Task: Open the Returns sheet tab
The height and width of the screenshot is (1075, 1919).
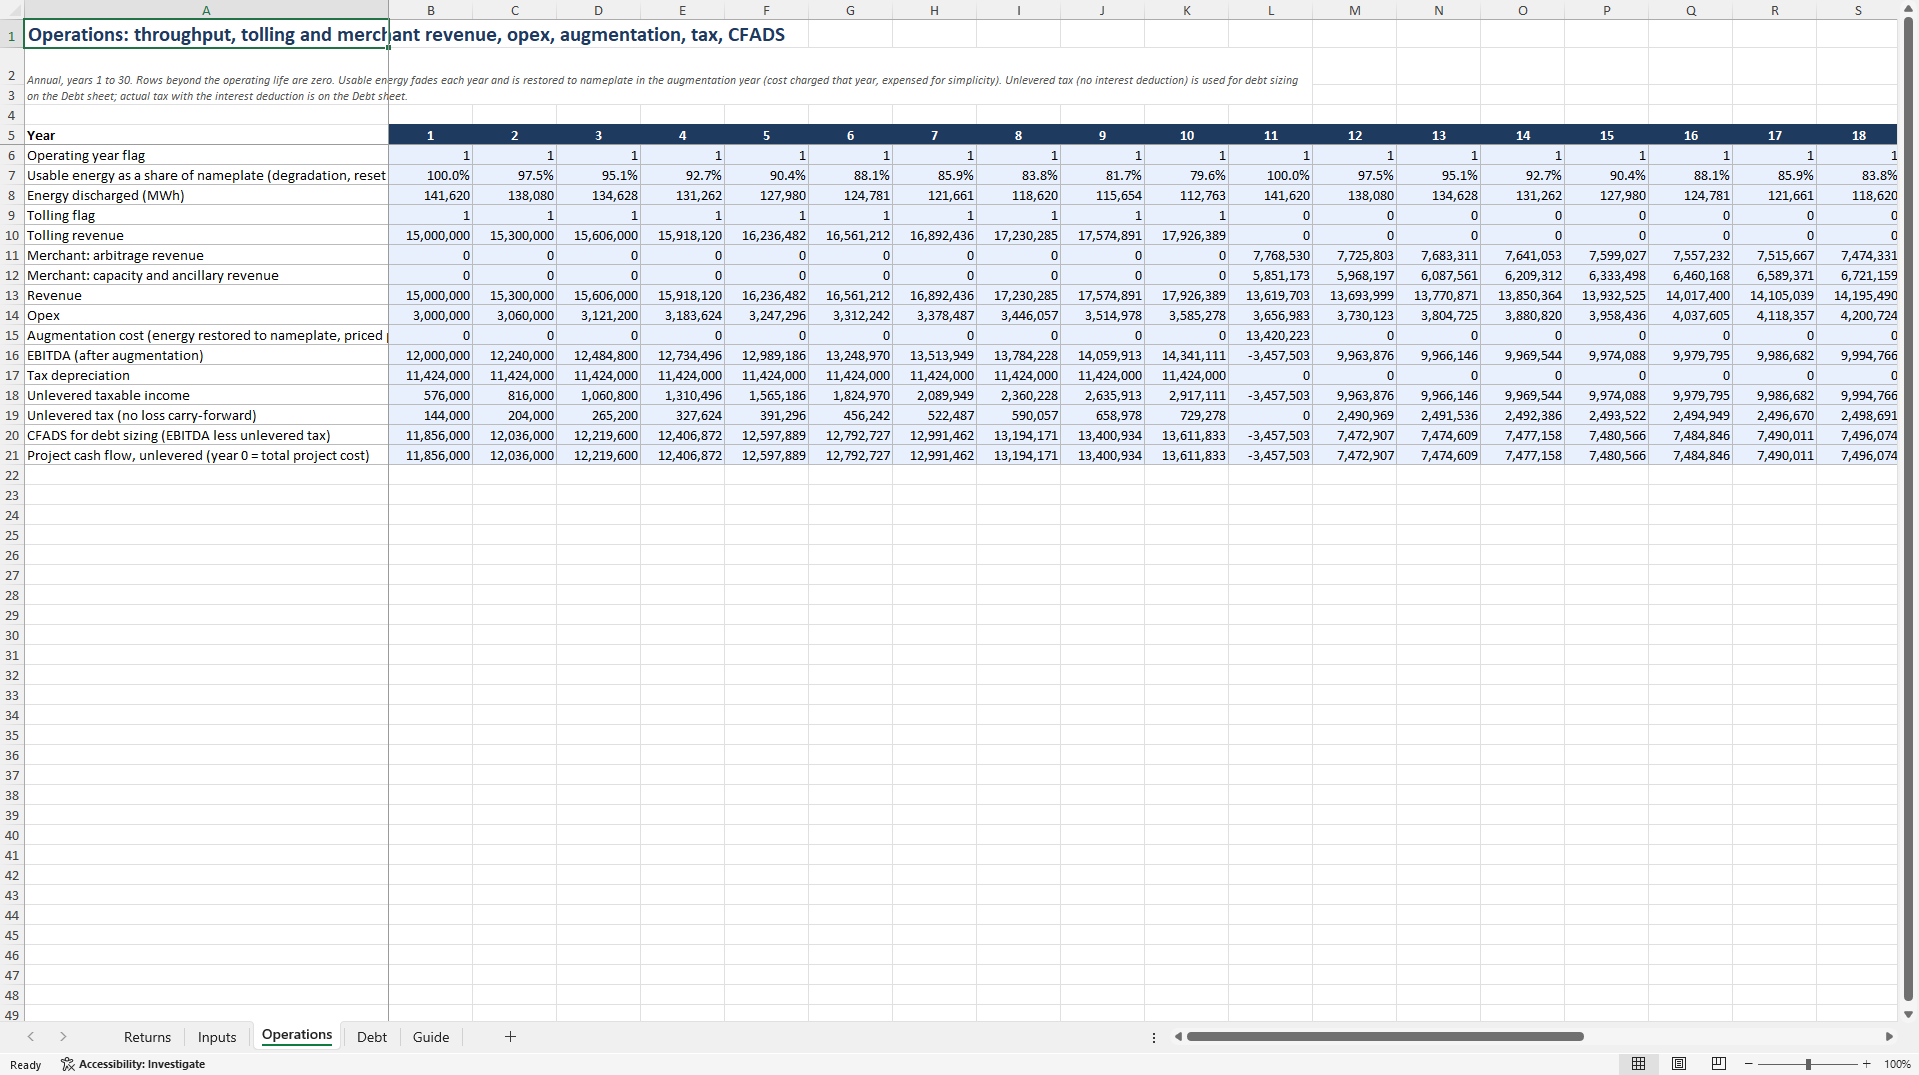Action: pyautogui.click(x=147, y=1037)
